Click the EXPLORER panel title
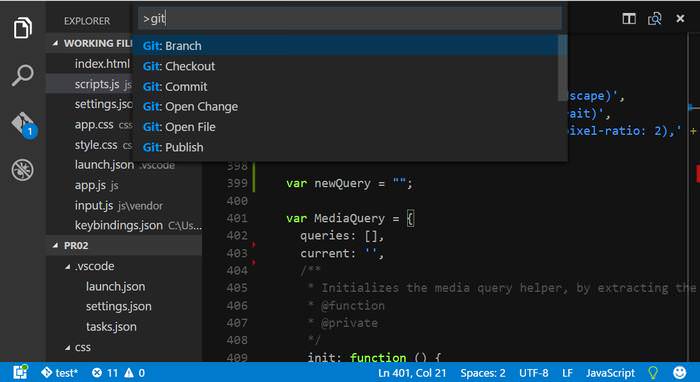Viewport: 700px width, 382px height. click(x=87, y=21)
